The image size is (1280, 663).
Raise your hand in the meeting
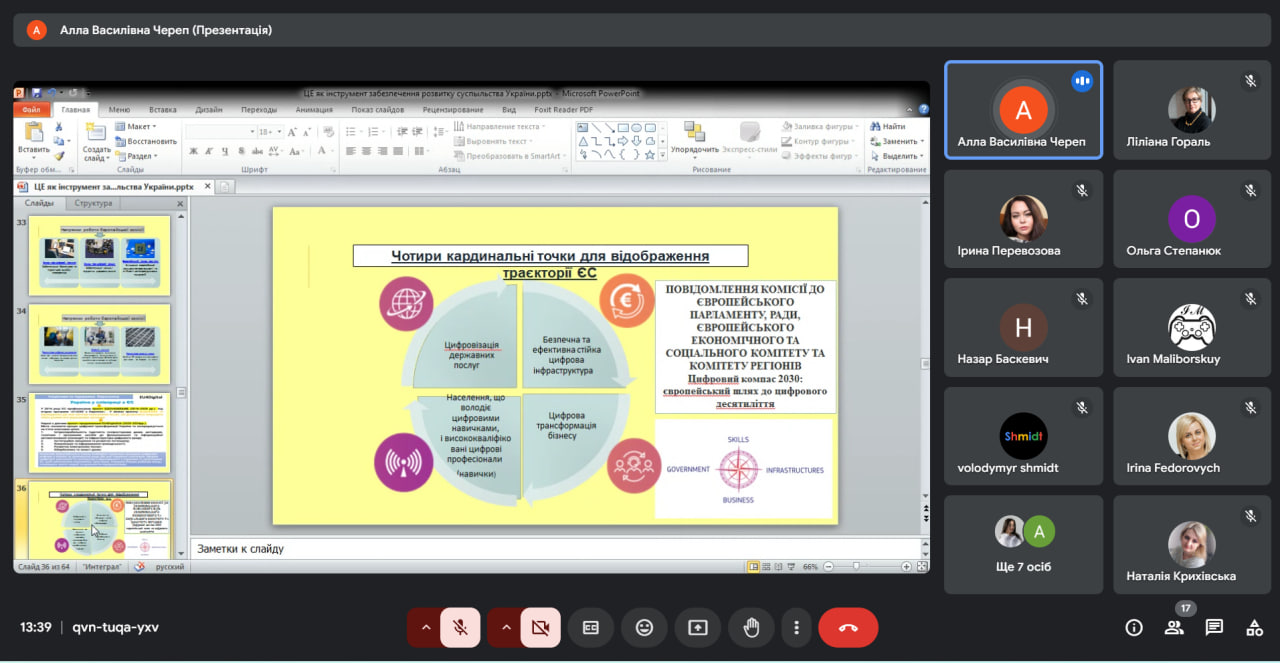click(x=751, y=628)
